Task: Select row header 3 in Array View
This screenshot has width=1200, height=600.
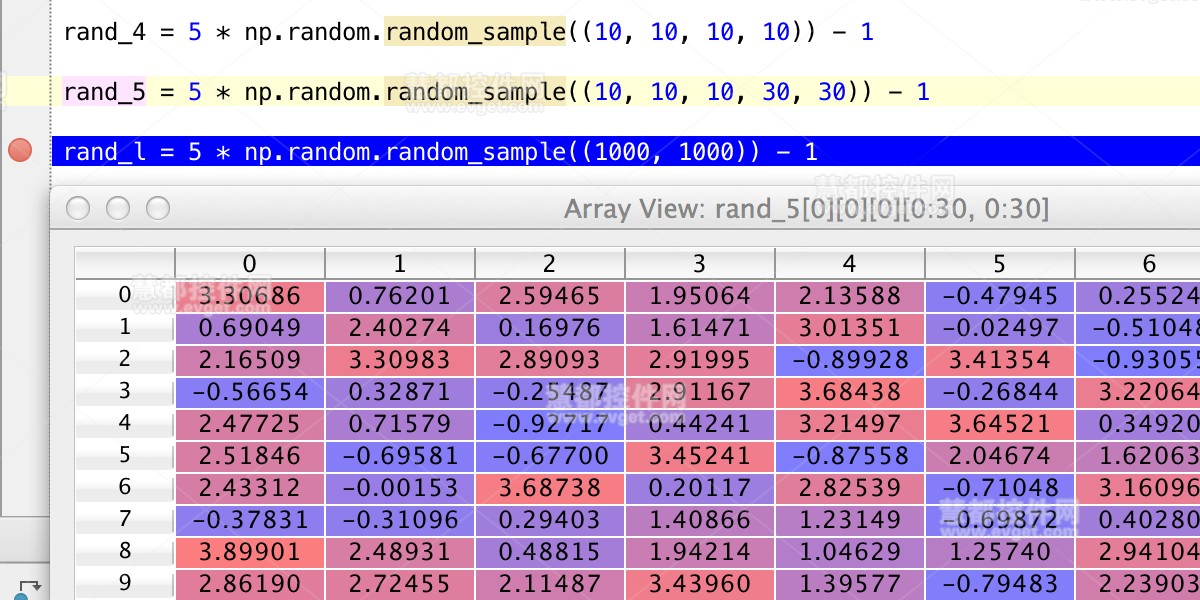Action: pyautogui.click(x=125, y=392)
